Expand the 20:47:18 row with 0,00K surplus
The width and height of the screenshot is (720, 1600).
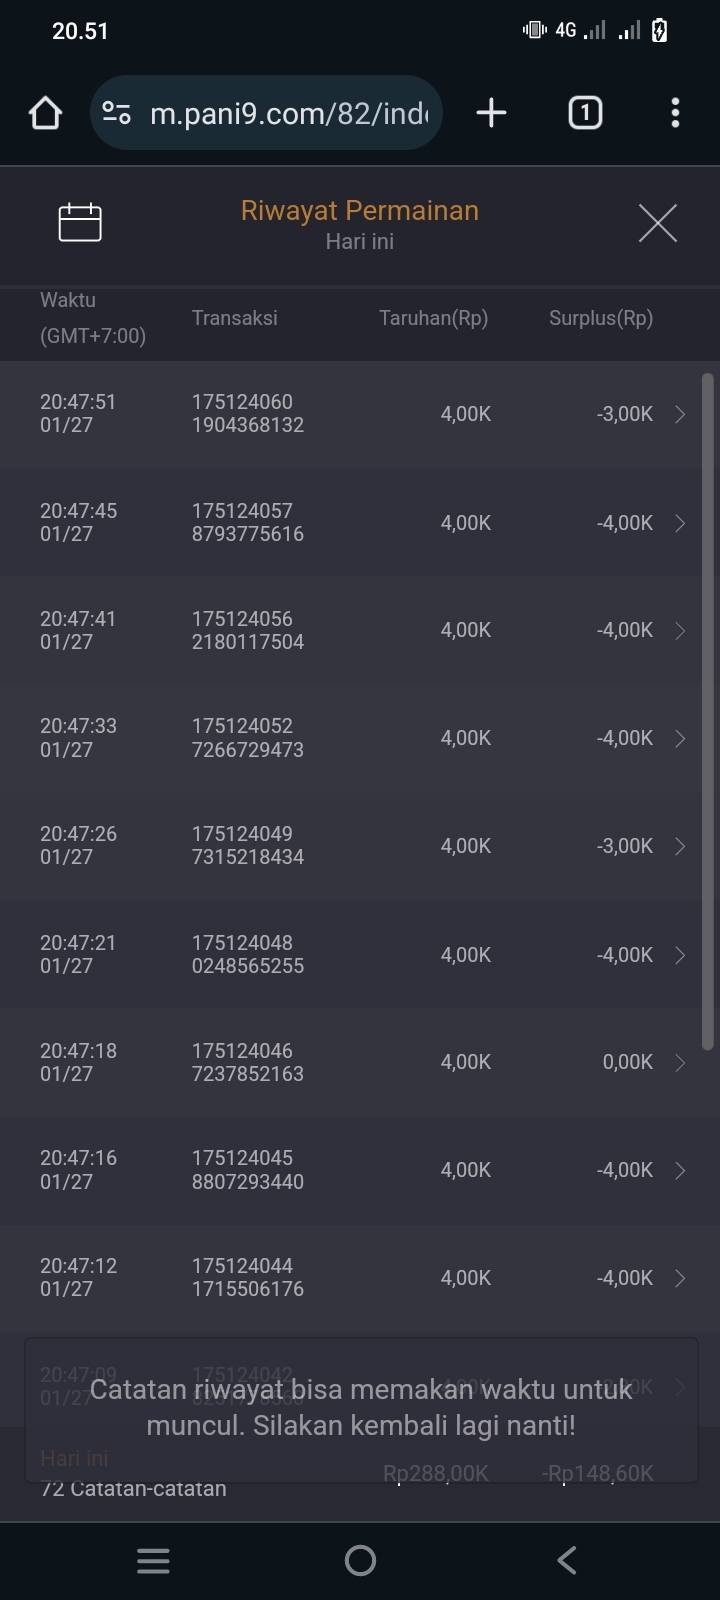[x=680, y=1062]
